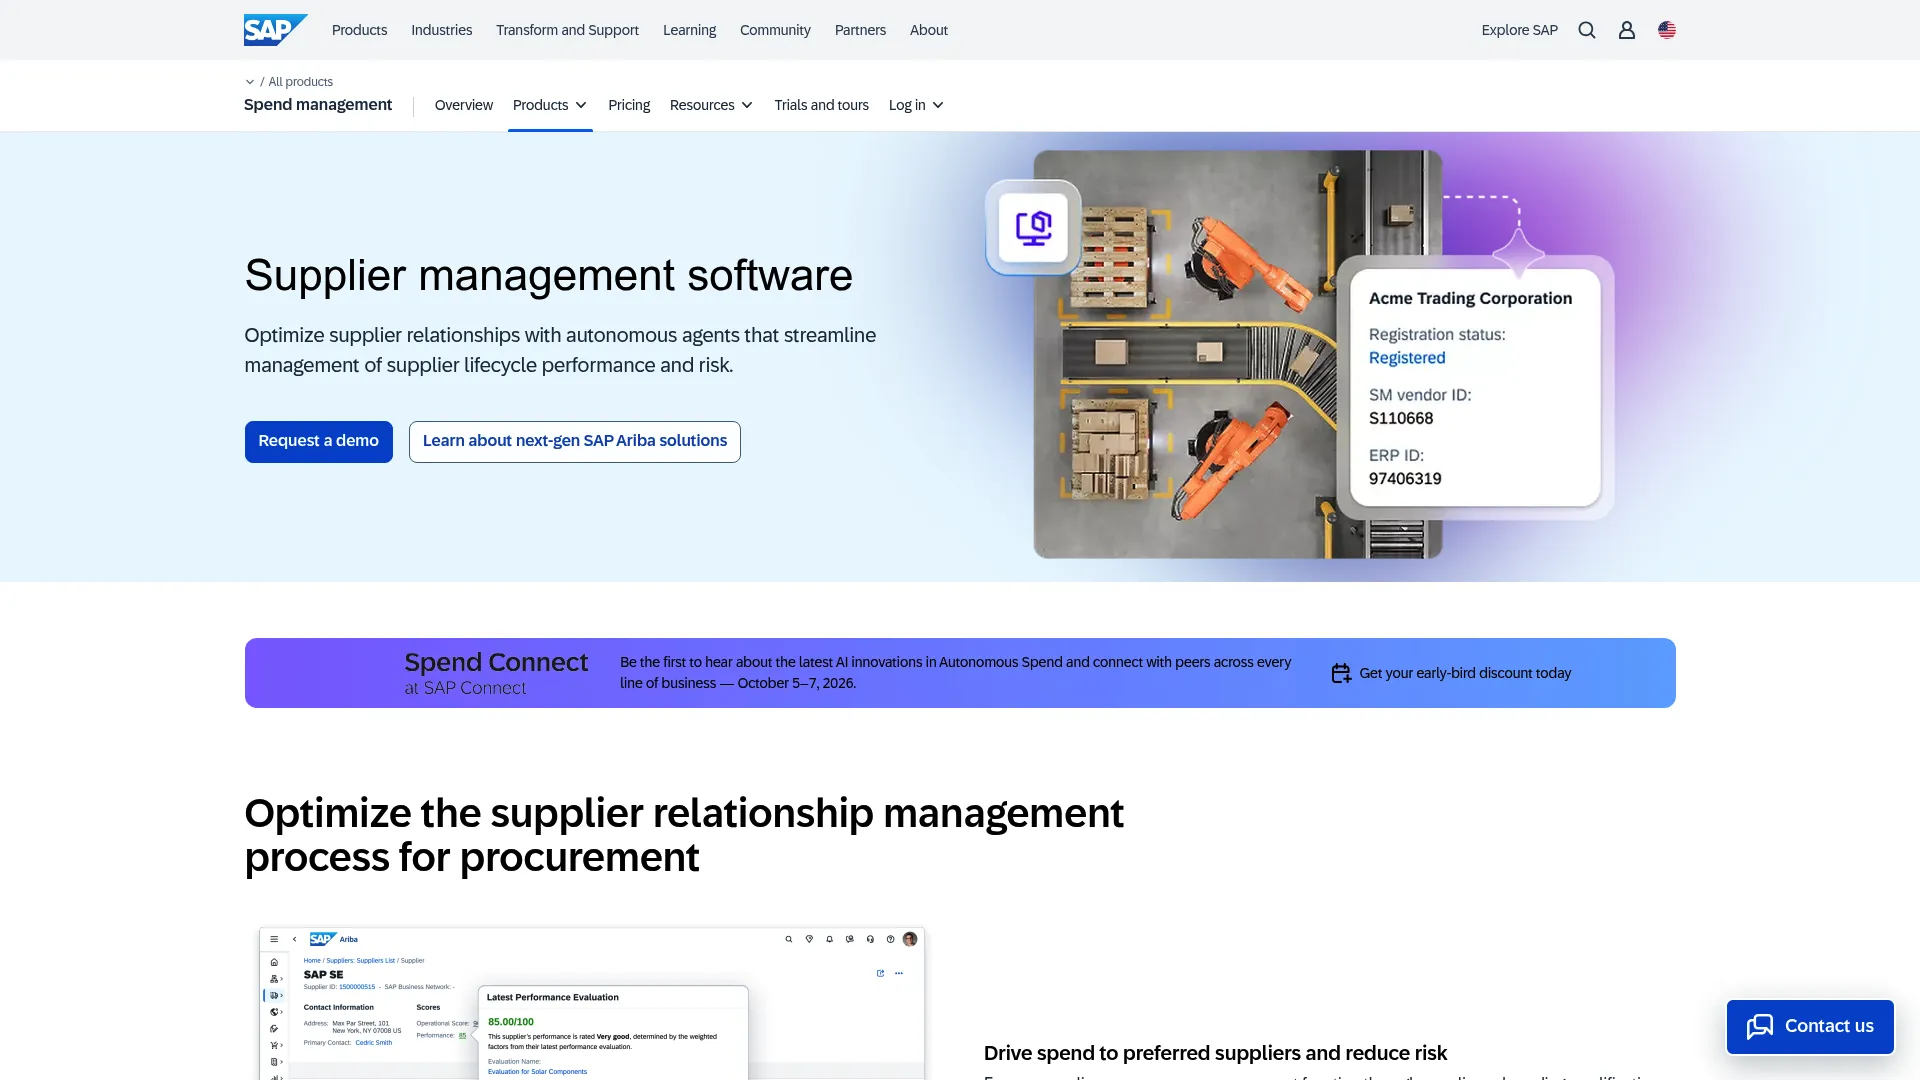Click the hamburger menu icon in Ariba screenshot
Viewport: 1920px width, 1080px height.
click(274, 939)
